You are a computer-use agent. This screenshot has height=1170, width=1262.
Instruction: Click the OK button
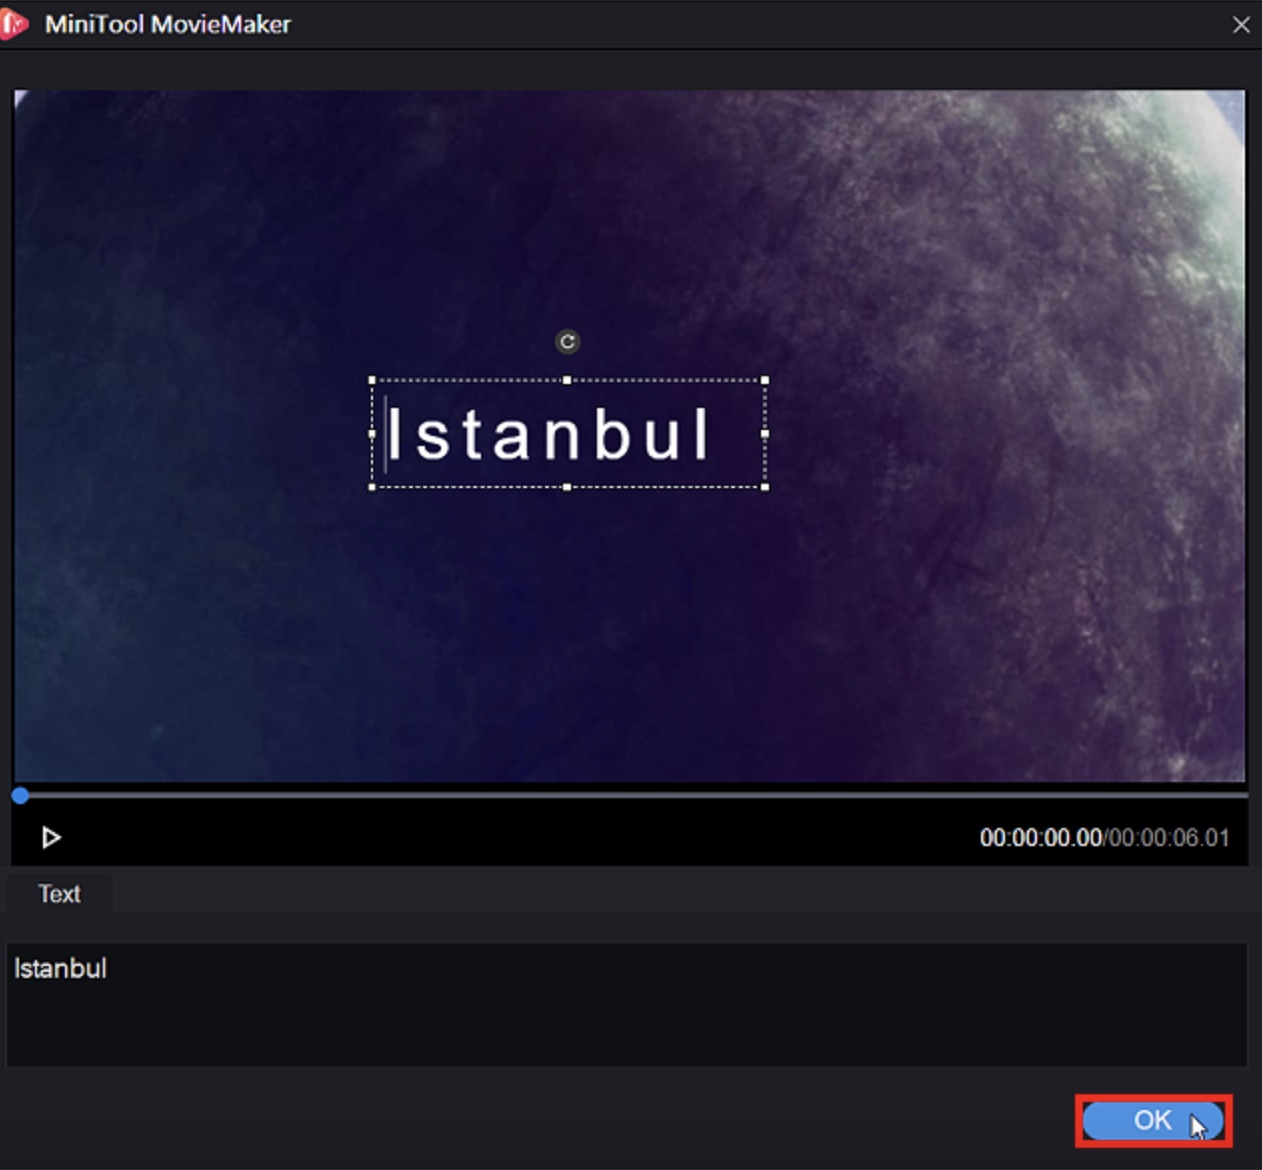pos(1153,1120)
